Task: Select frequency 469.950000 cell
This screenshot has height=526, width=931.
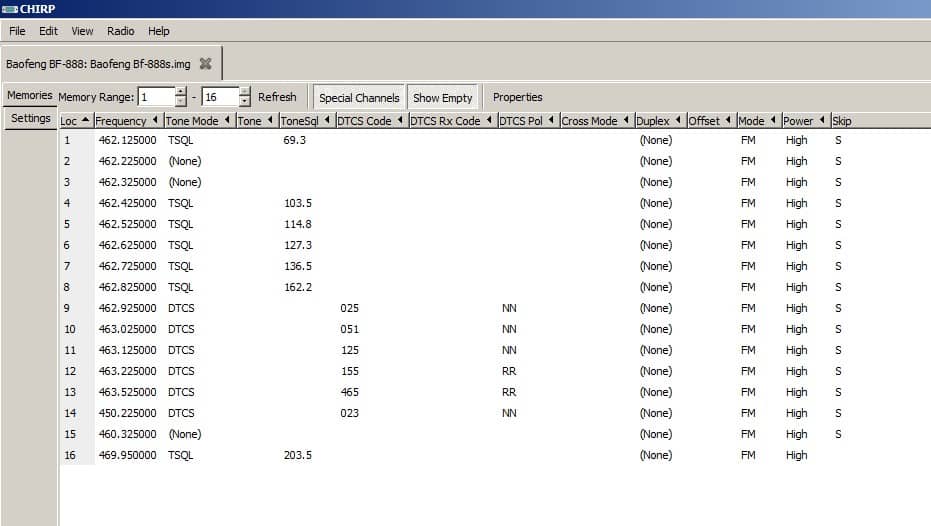Action: [x=128, y=455]
